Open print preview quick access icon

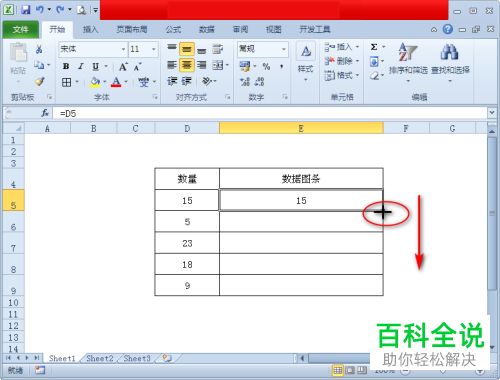pyautogui.click(x=81, y=10)
